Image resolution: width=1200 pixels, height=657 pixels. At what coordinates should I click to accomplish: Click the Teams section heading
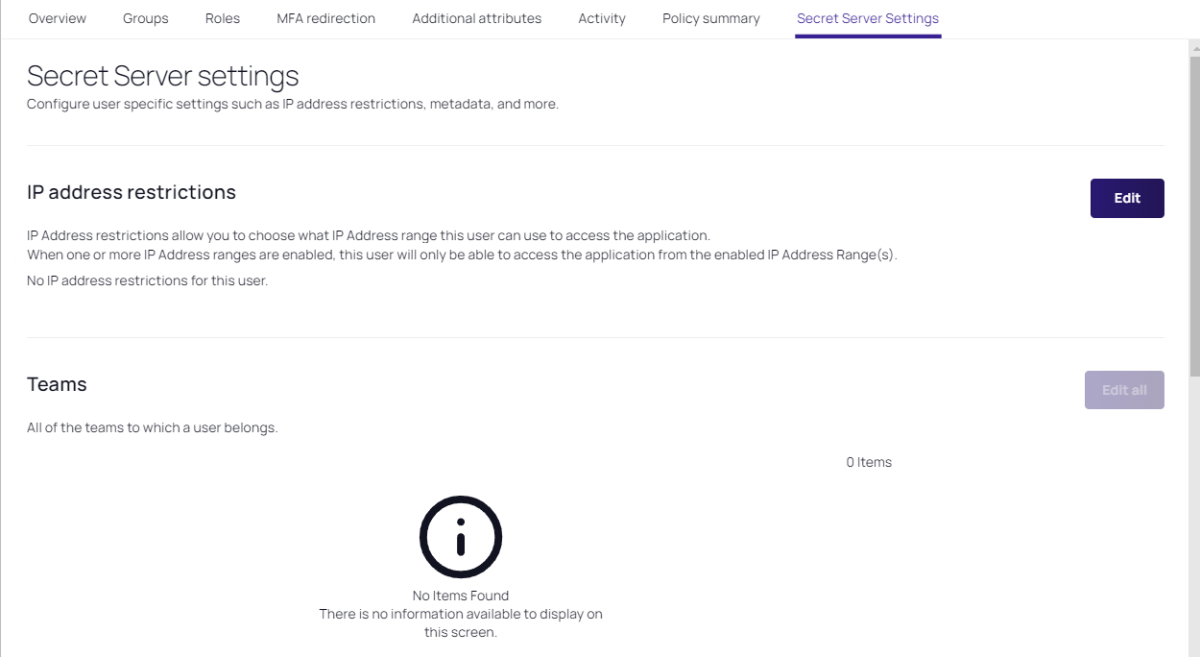pyautogui.click(x=57, y=384)
